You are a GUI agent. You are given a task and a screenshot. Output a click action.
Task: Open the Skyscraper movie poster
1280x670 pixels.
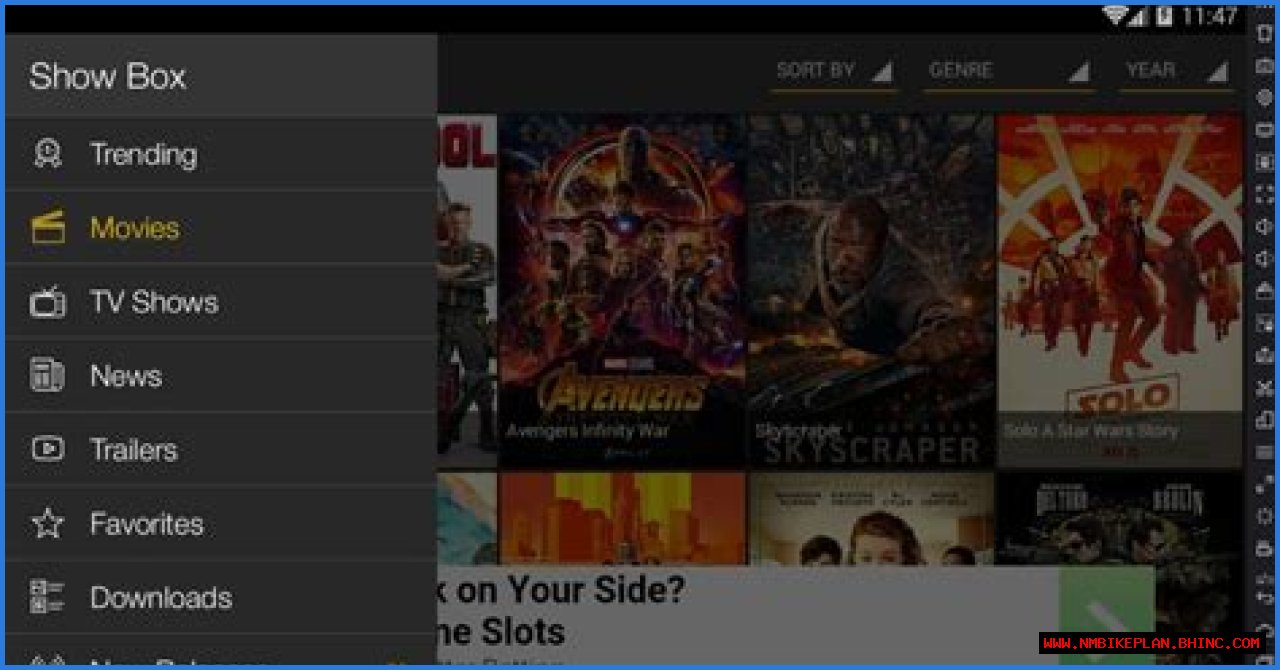[x=871, y=290]
